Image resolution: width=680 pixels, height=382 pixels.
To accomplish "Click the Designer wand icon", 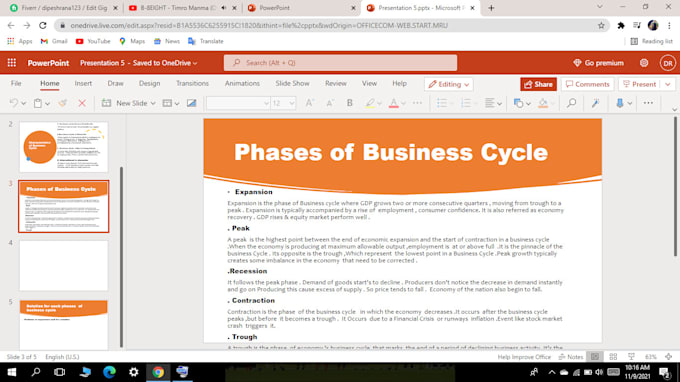I will click(x=595, y=103).
